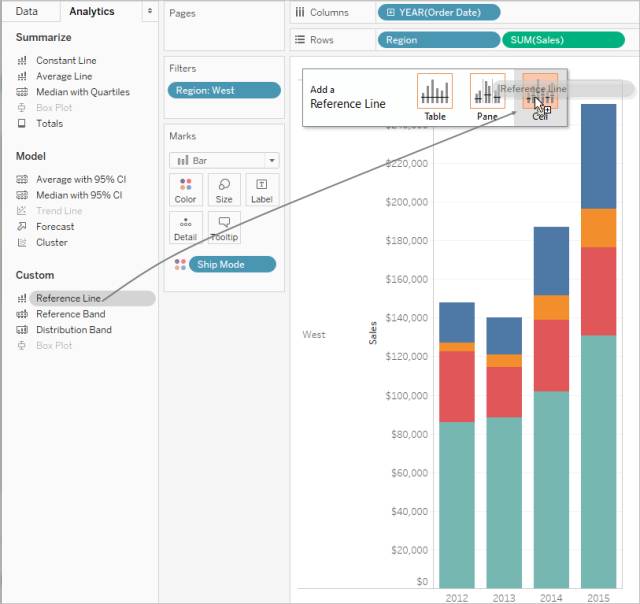Click the Median with 95% CI icon

(x=22, y=195)
